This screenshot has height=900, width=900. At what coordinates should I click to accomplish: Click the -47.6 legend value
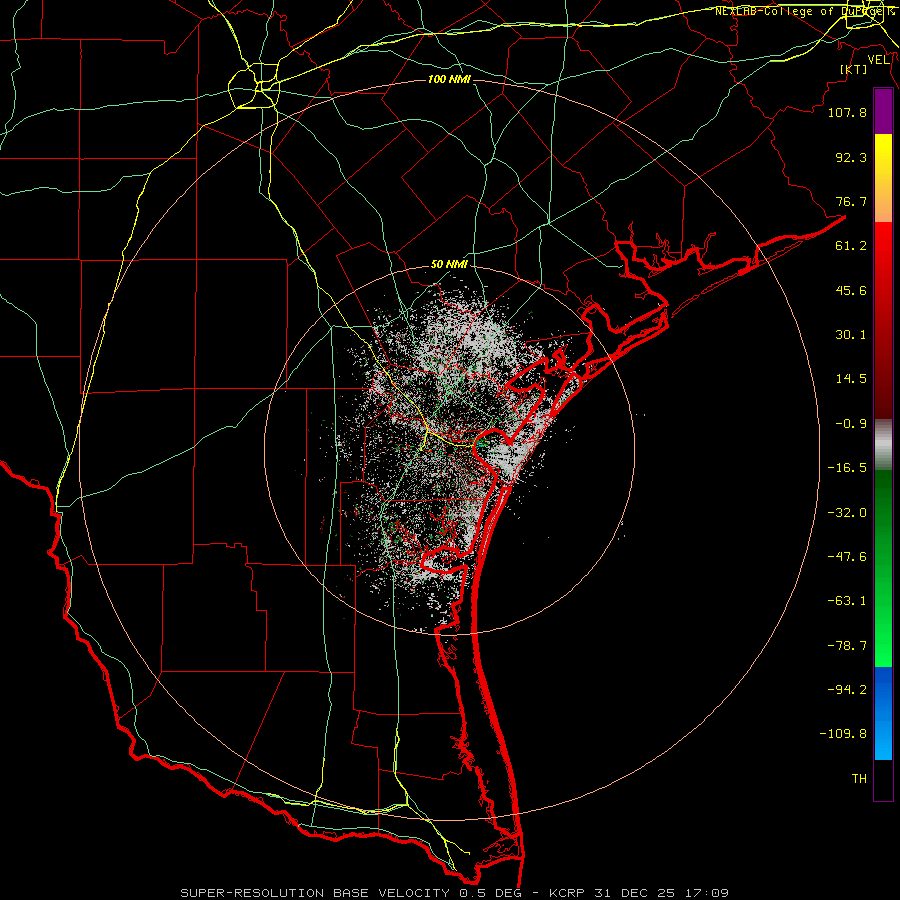tap(847, 557)
